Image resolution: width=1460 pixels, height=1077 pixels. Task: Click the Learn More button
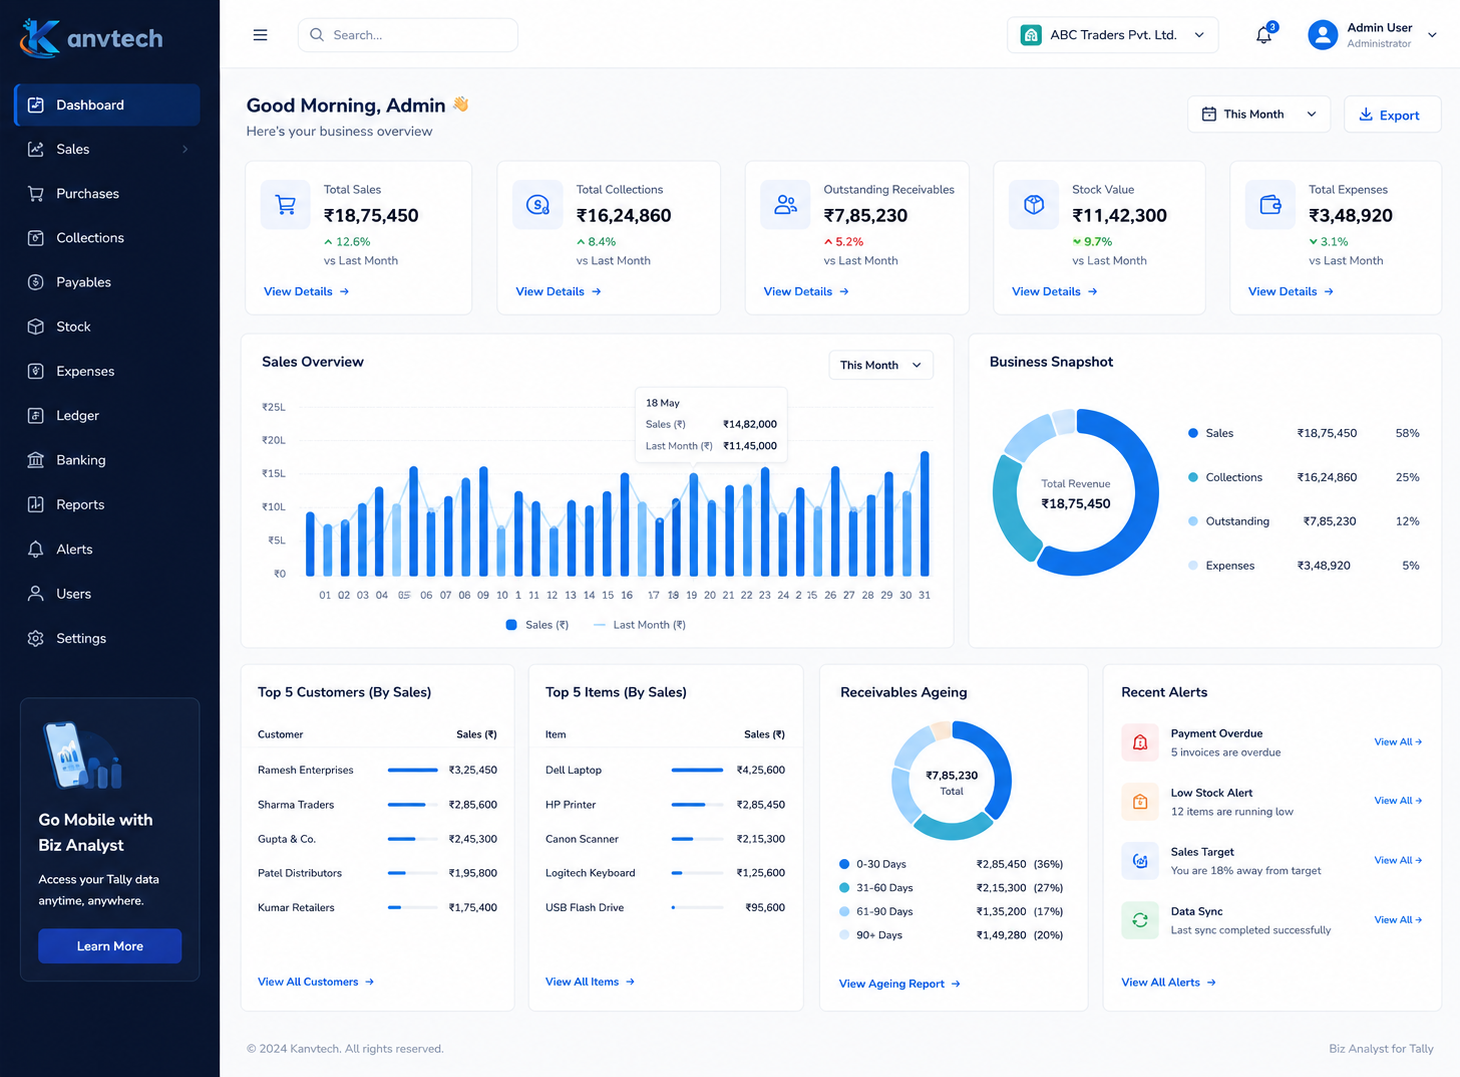point(110,946)
